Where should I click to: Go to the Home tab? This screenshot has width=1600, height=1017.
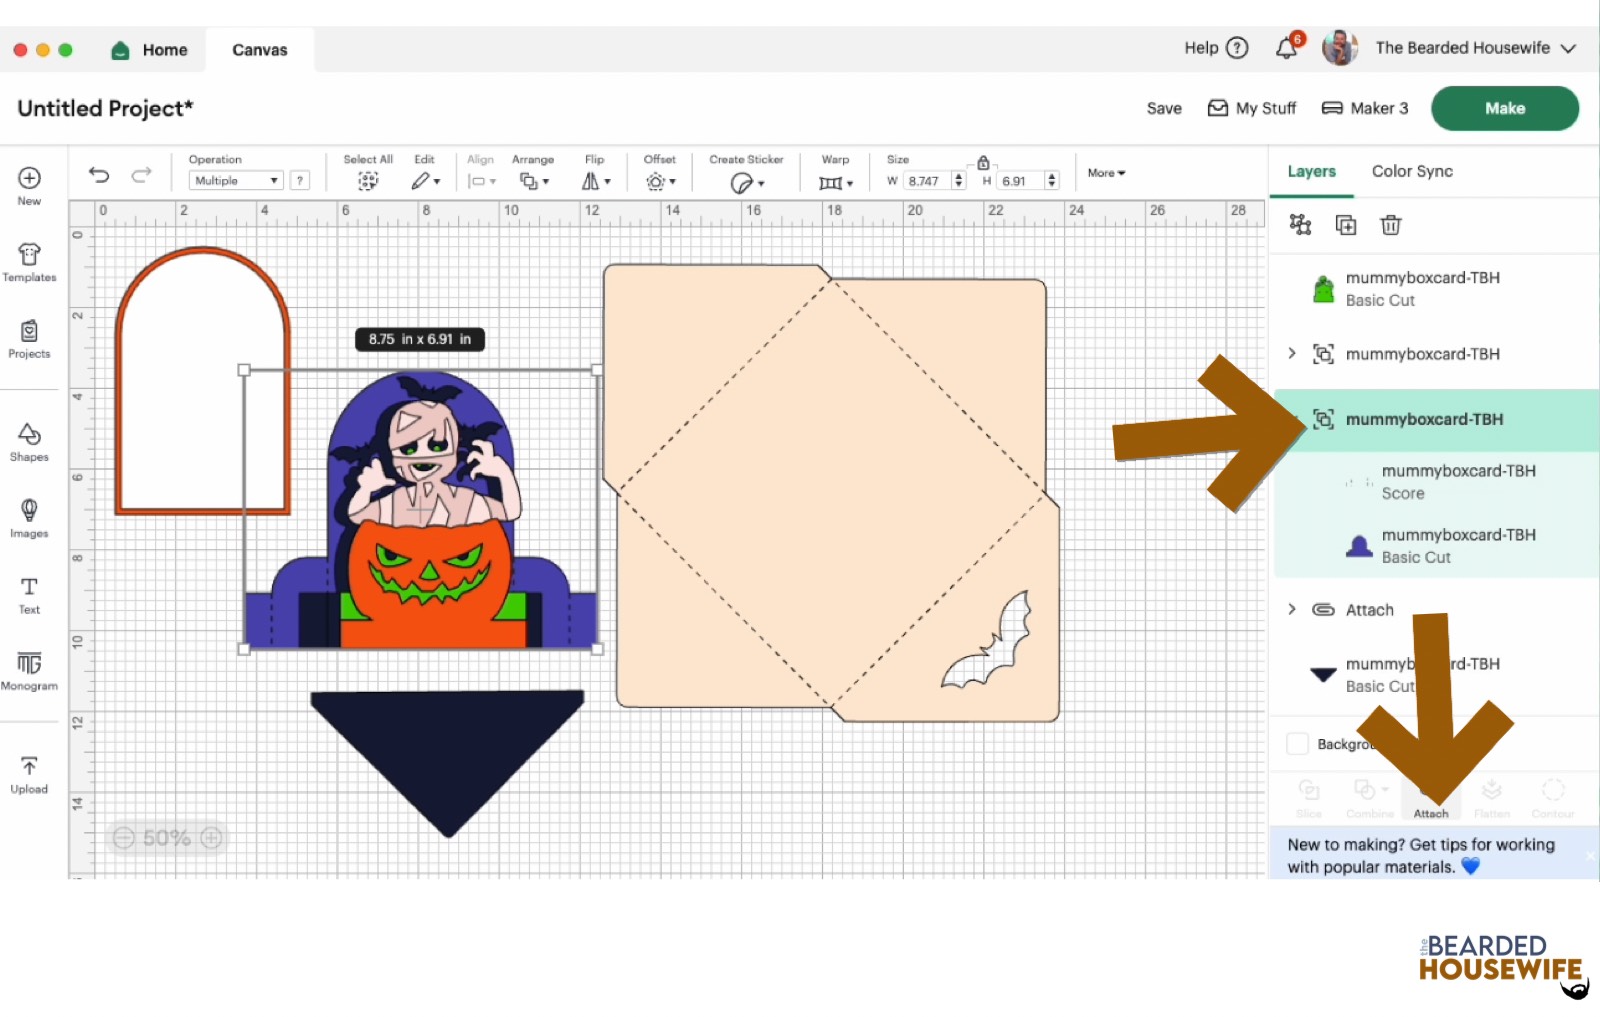tap(150, 50)
